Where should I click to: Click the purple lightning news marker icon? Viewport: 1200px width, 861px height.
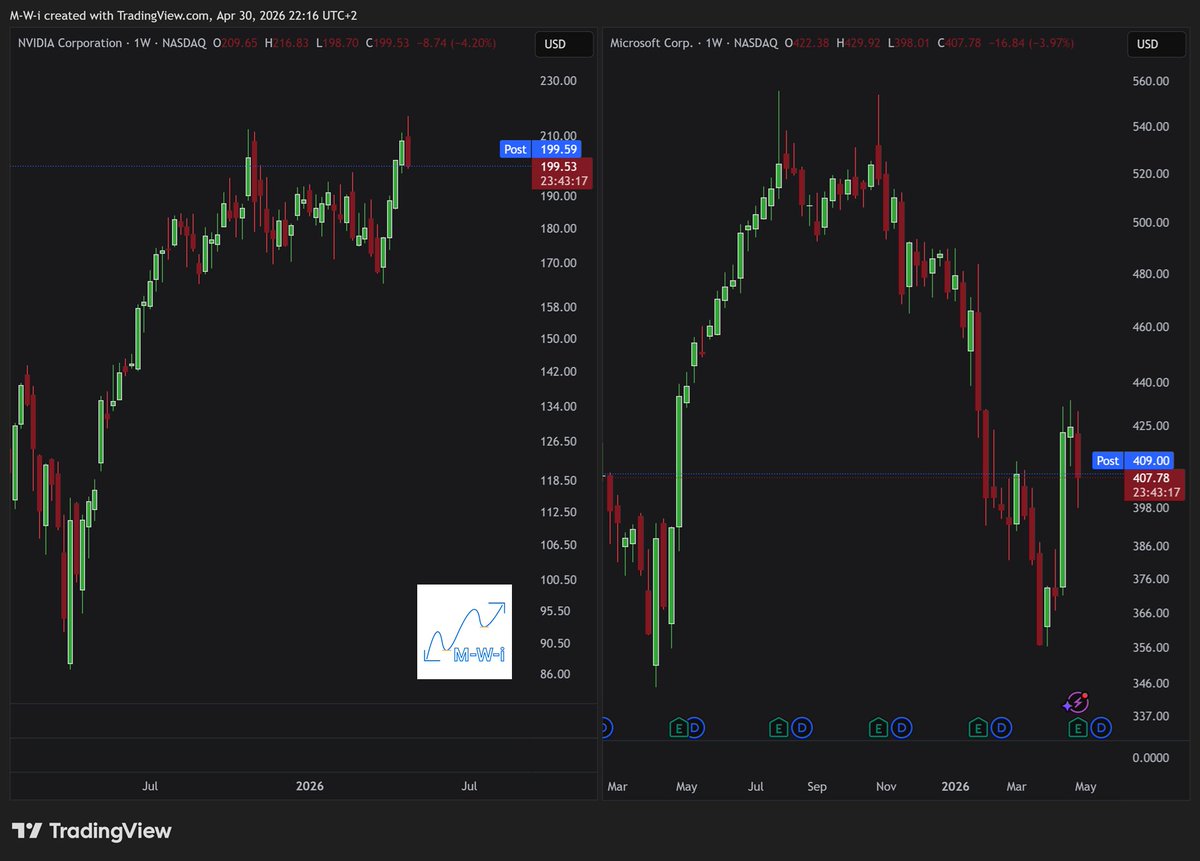(1077, 702)
